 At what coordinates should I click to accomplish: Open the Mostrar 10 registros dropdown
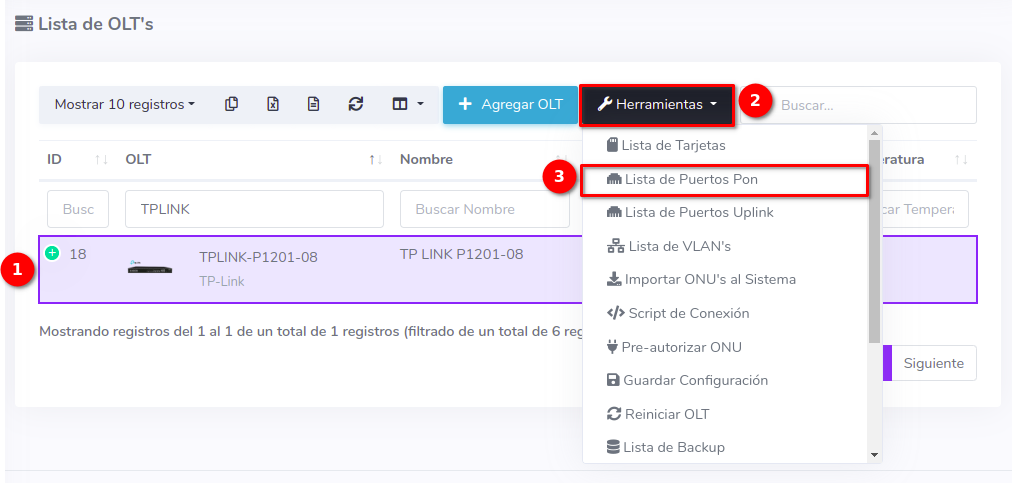(124, 104)
